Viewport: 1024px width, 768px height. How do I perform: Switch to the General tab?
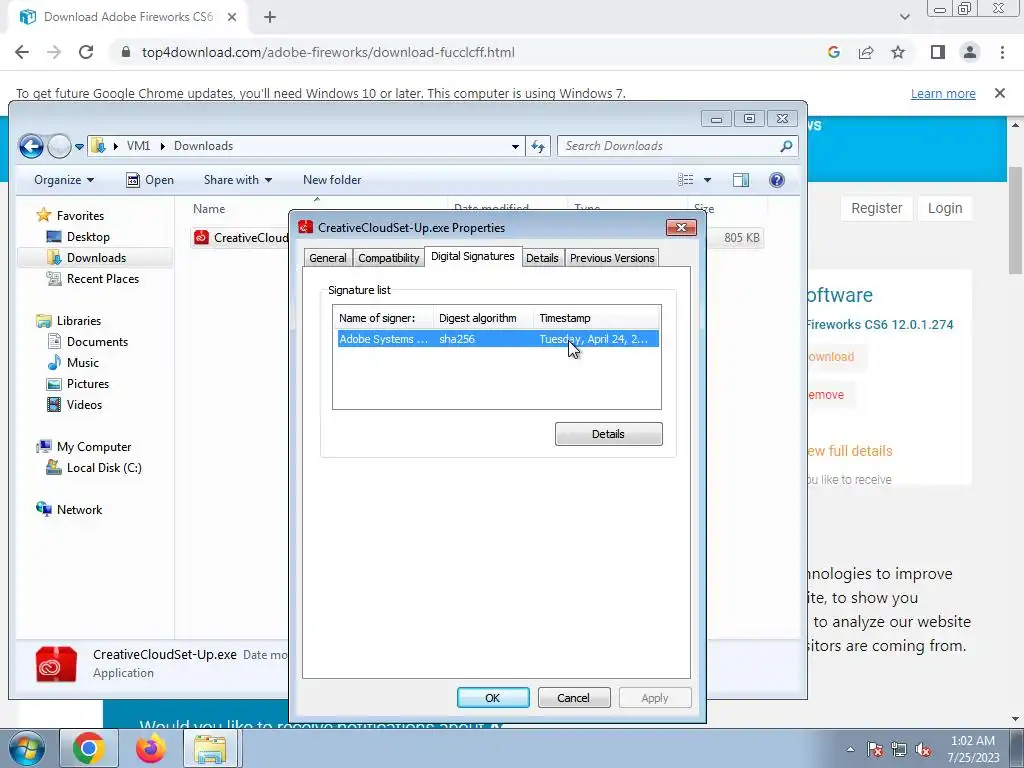[x=328, y=258]
